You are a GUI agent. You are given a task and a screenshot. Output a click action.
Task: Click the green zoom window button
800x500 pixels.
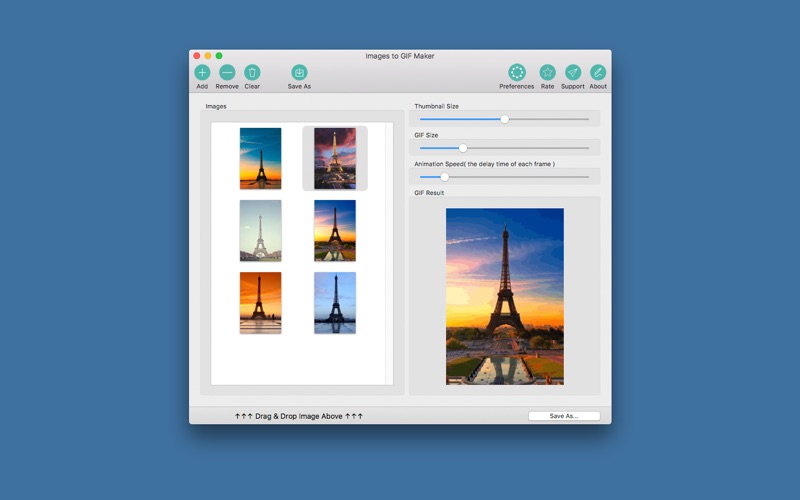point(219,56)
